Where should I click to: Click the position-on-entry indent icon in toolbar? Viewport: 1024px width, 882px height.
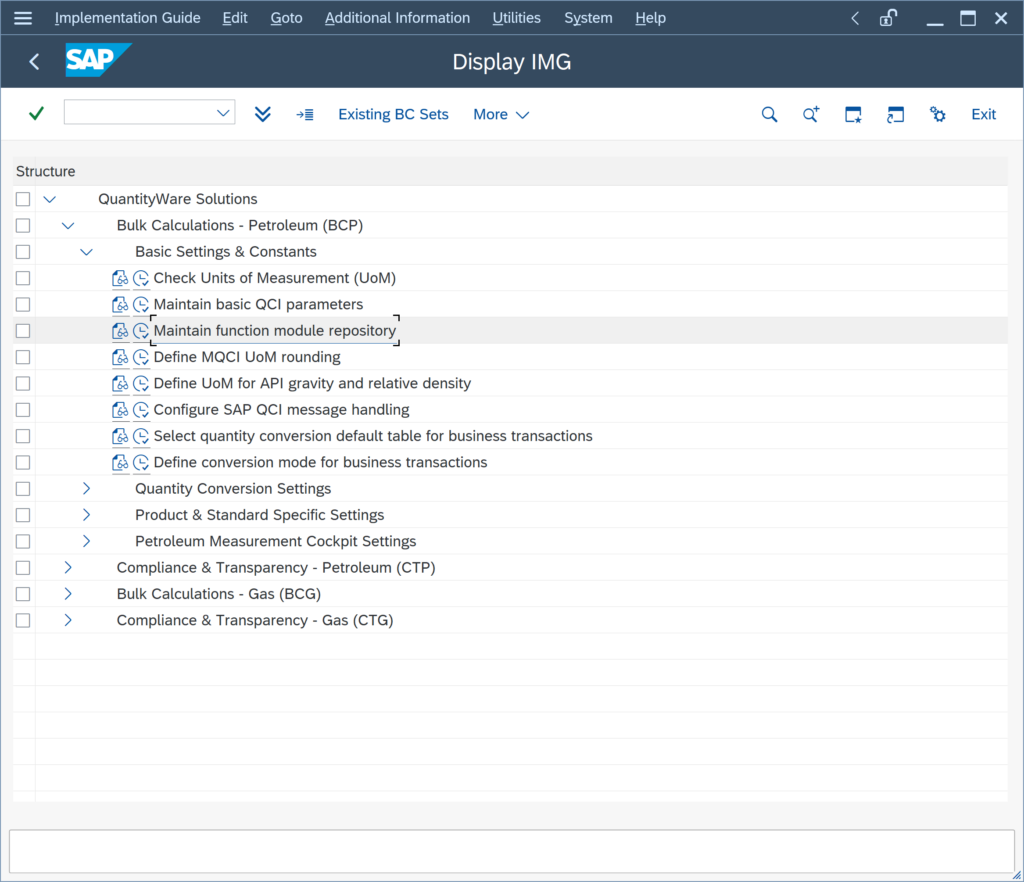[x=305, y=115]
